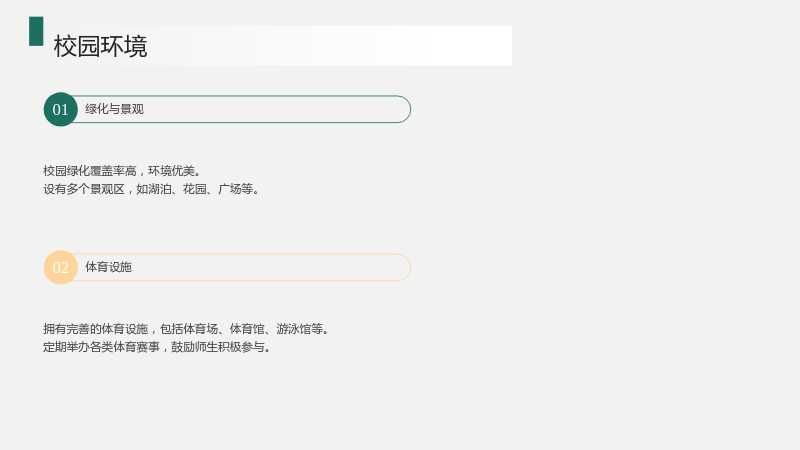Select the slide title 校园环境
The height and width of the screenshot is (450, 800).
pos(101,46)
